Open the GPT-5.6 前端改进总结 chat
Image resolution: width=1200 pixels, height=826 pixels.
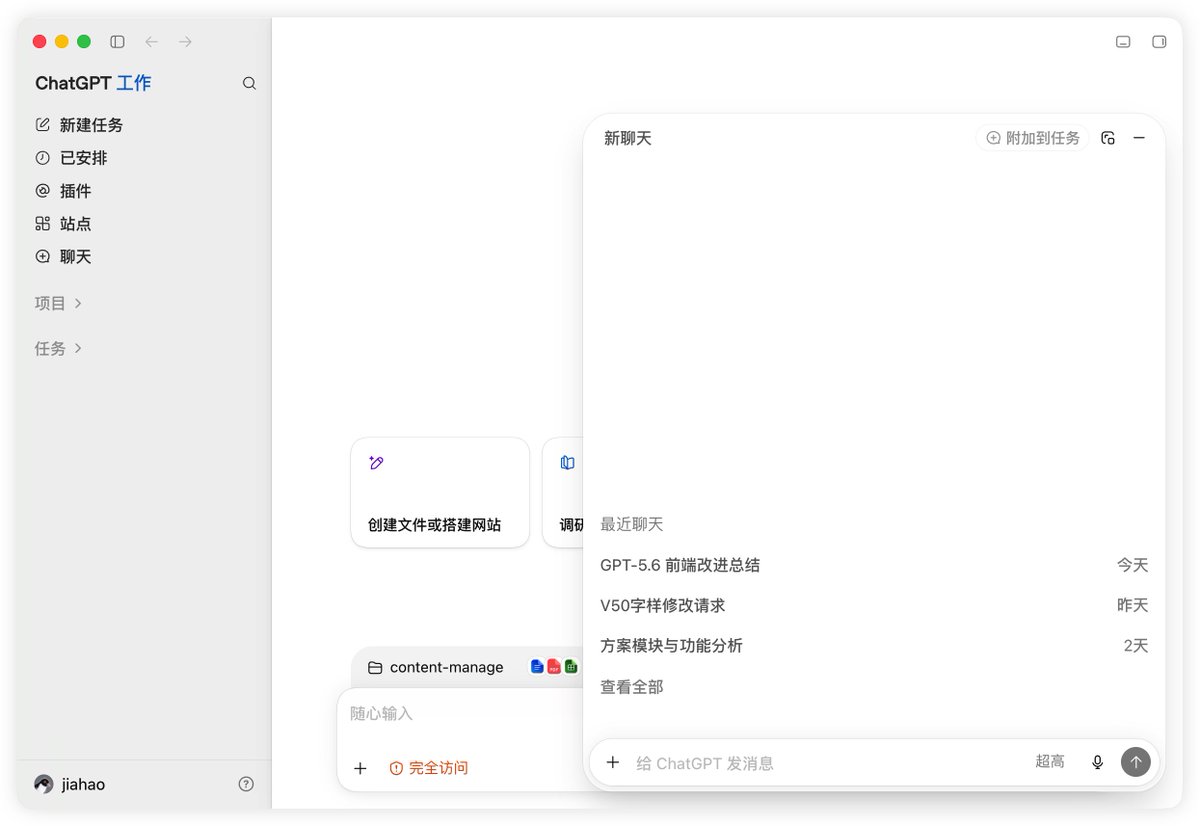874,565
